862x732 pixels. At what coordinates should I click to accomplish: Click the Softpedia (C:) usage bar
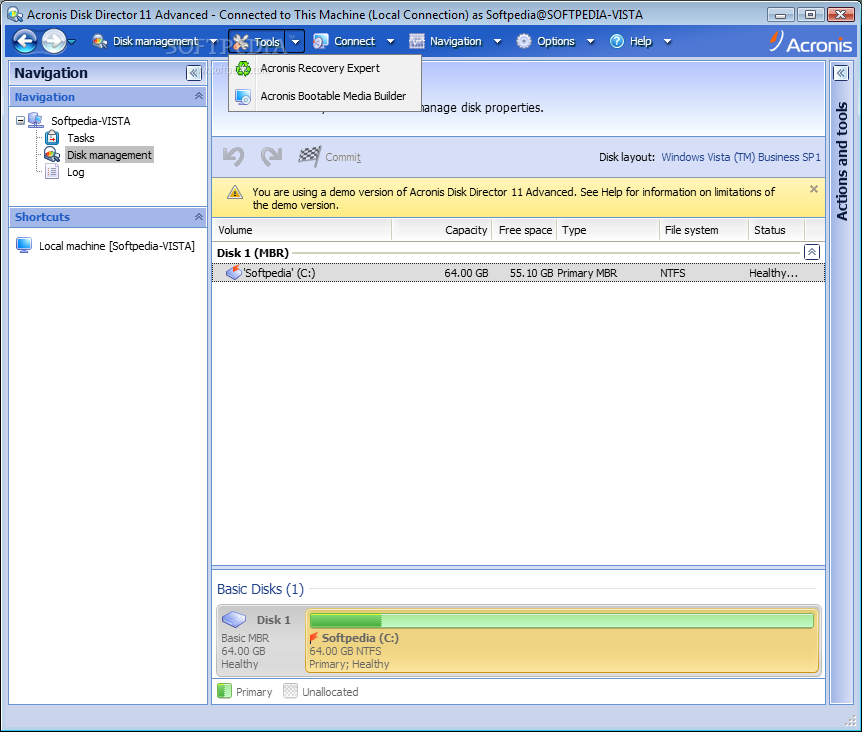click(x=561, y=621)
